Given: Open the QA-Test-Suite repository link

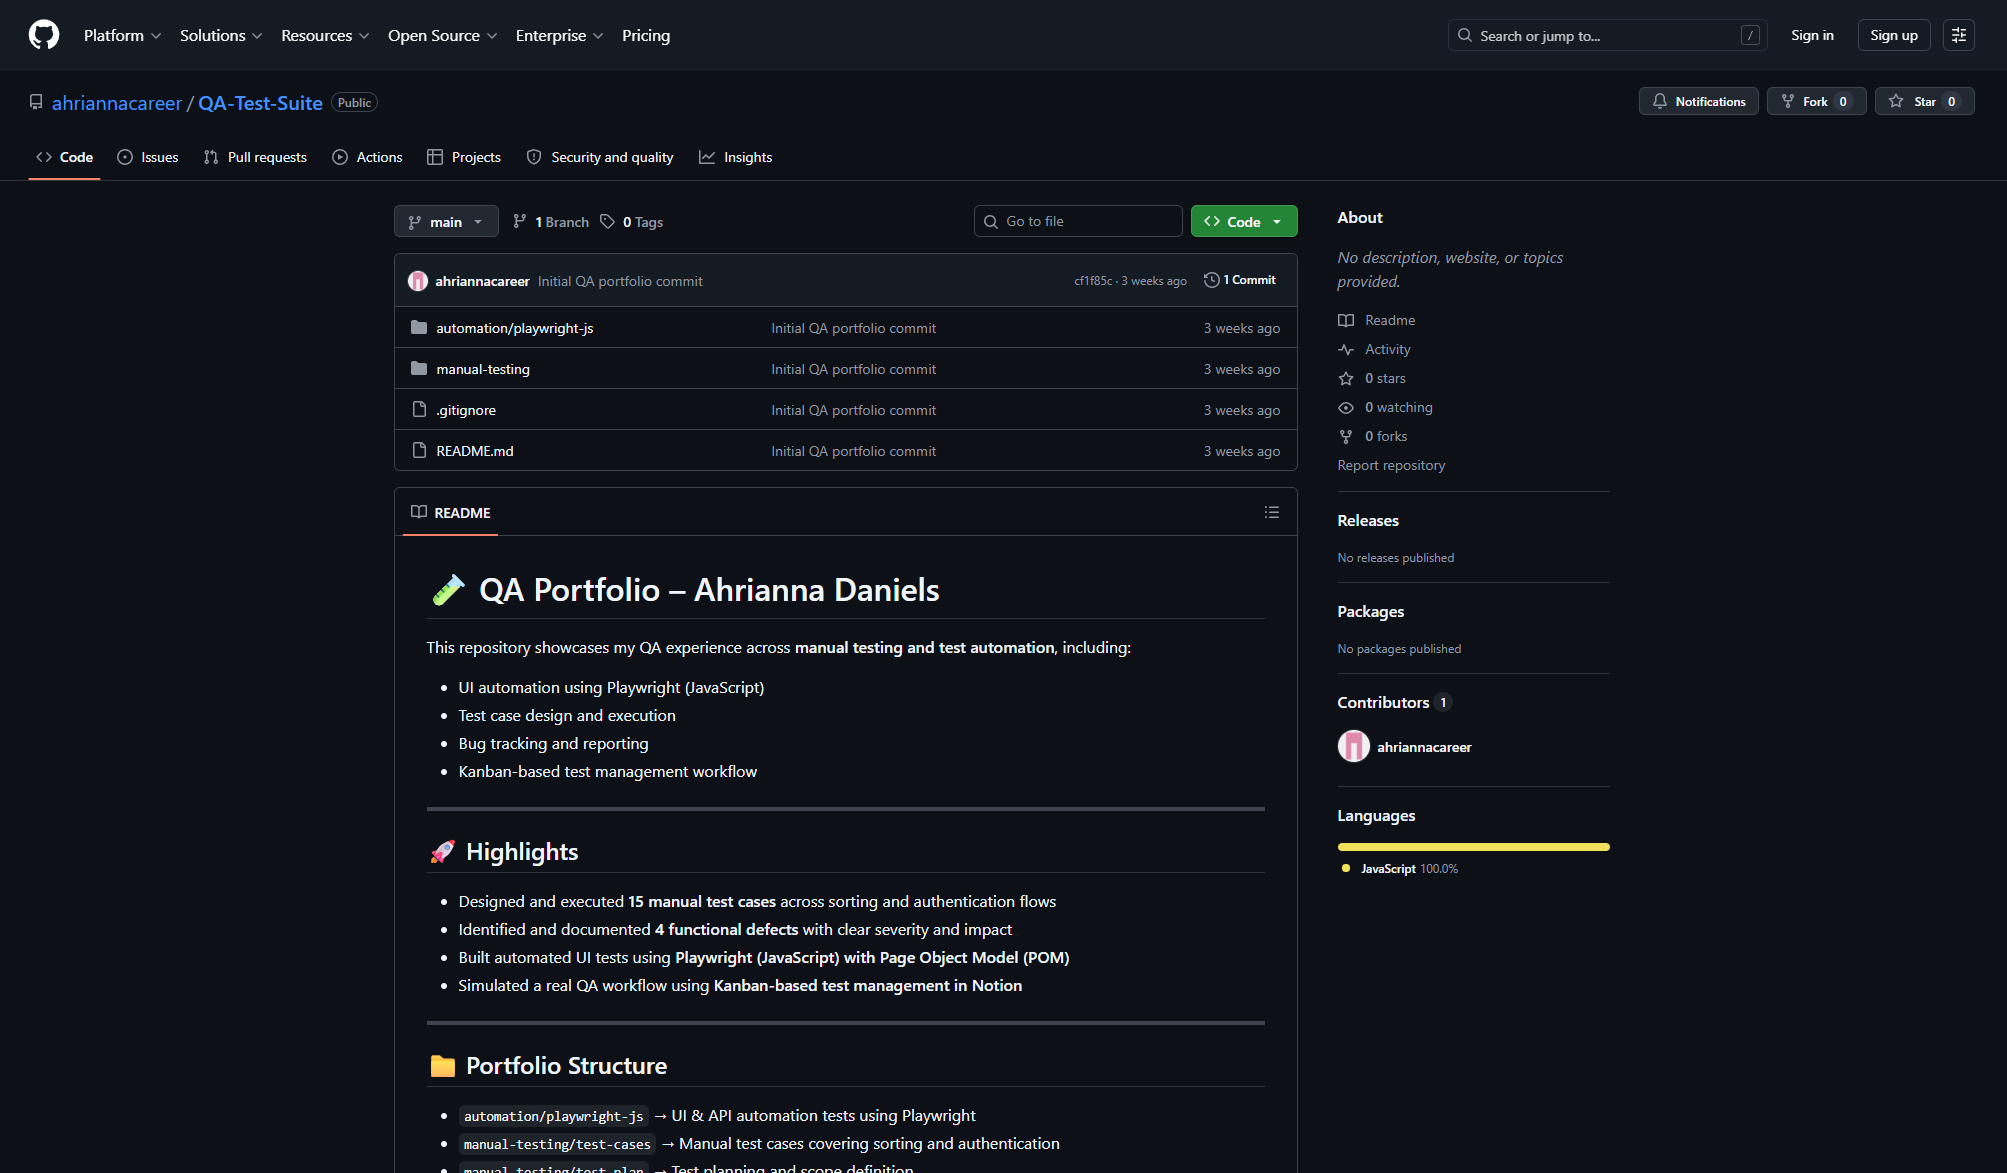Looking at the screenshot, I should click(260, 103).
